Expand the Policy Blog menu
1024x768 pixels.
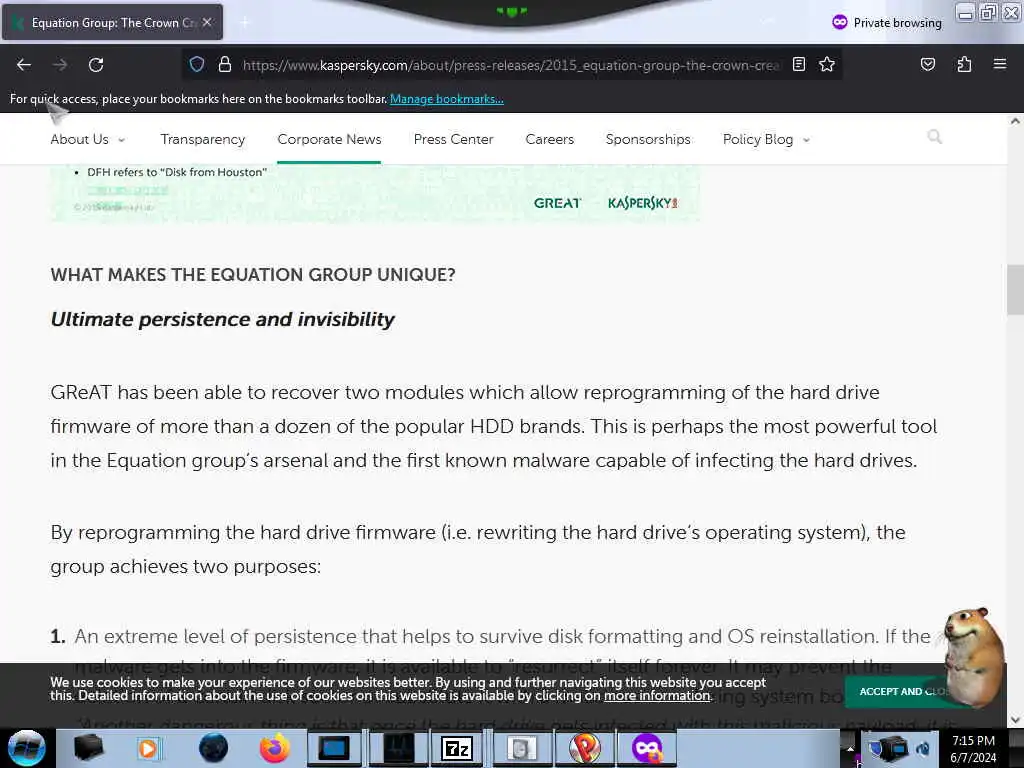(x=766, y=139)
